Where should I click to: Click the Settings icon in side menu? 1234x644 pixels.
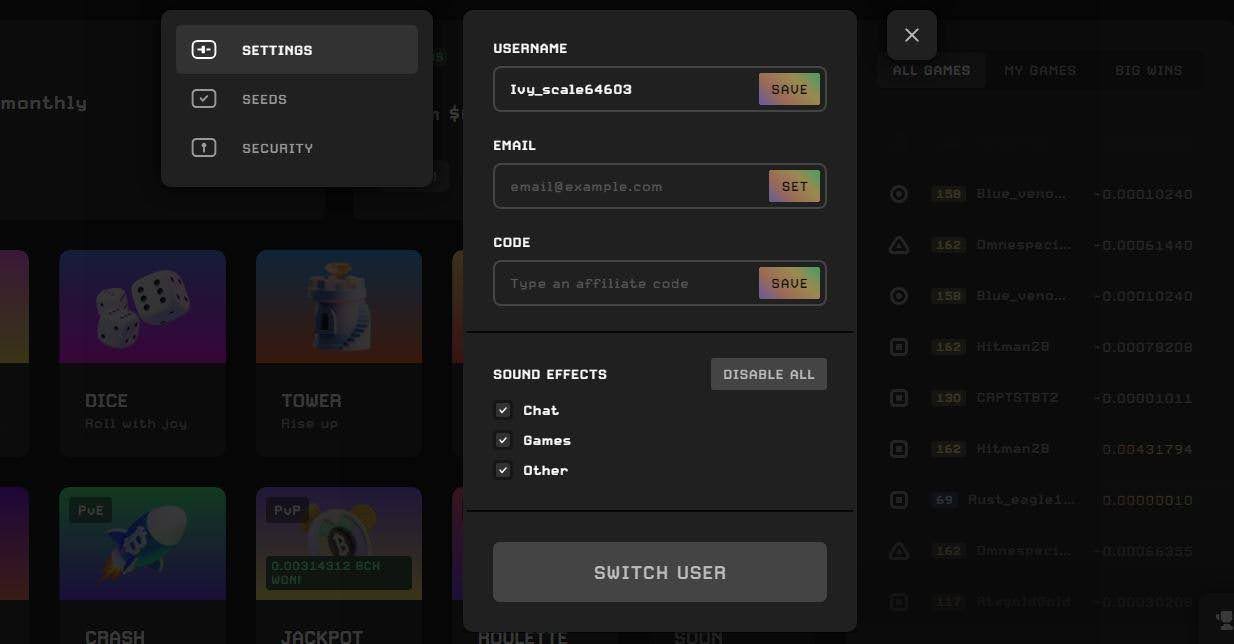[204, 50]
